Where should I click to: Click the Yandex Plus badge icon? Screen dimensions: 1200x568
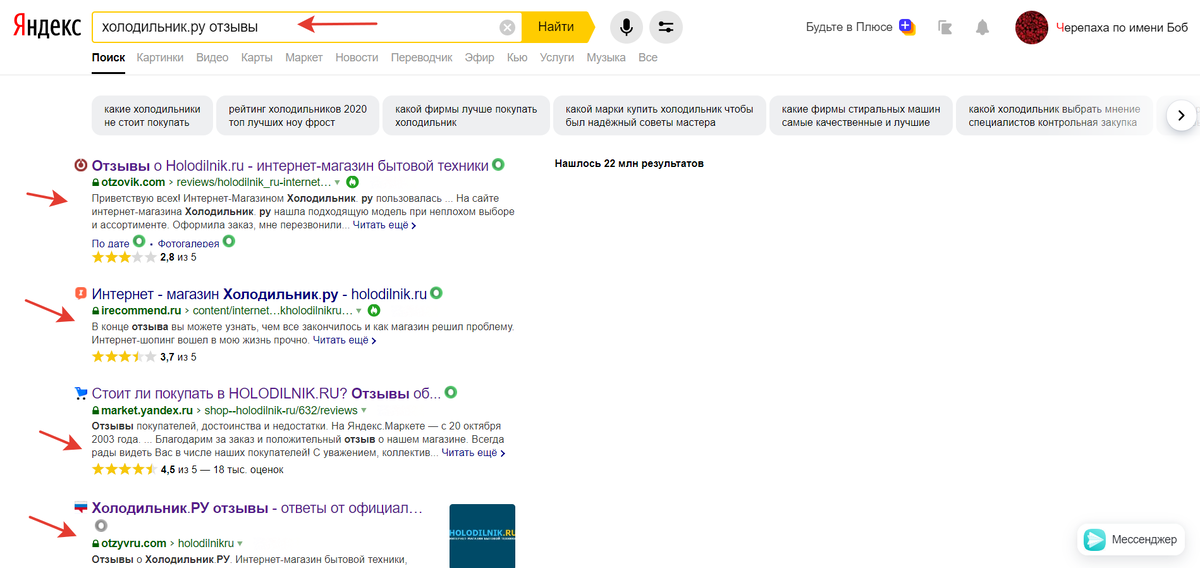coord(907,27)
